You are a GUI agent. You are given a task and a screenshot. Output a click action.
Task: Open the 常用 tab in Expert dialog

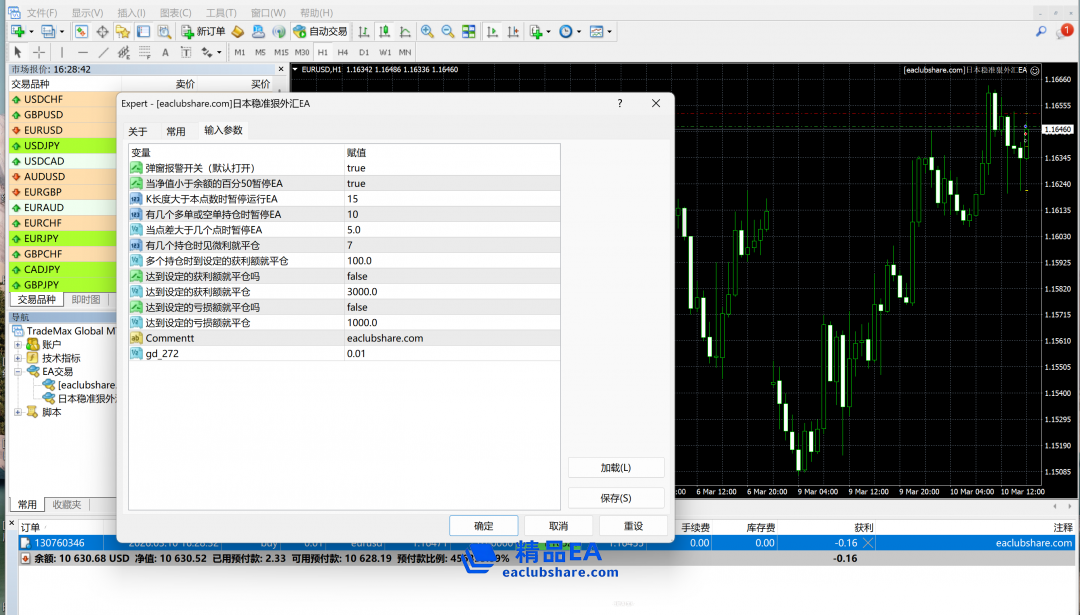click(x=175, y=131)
